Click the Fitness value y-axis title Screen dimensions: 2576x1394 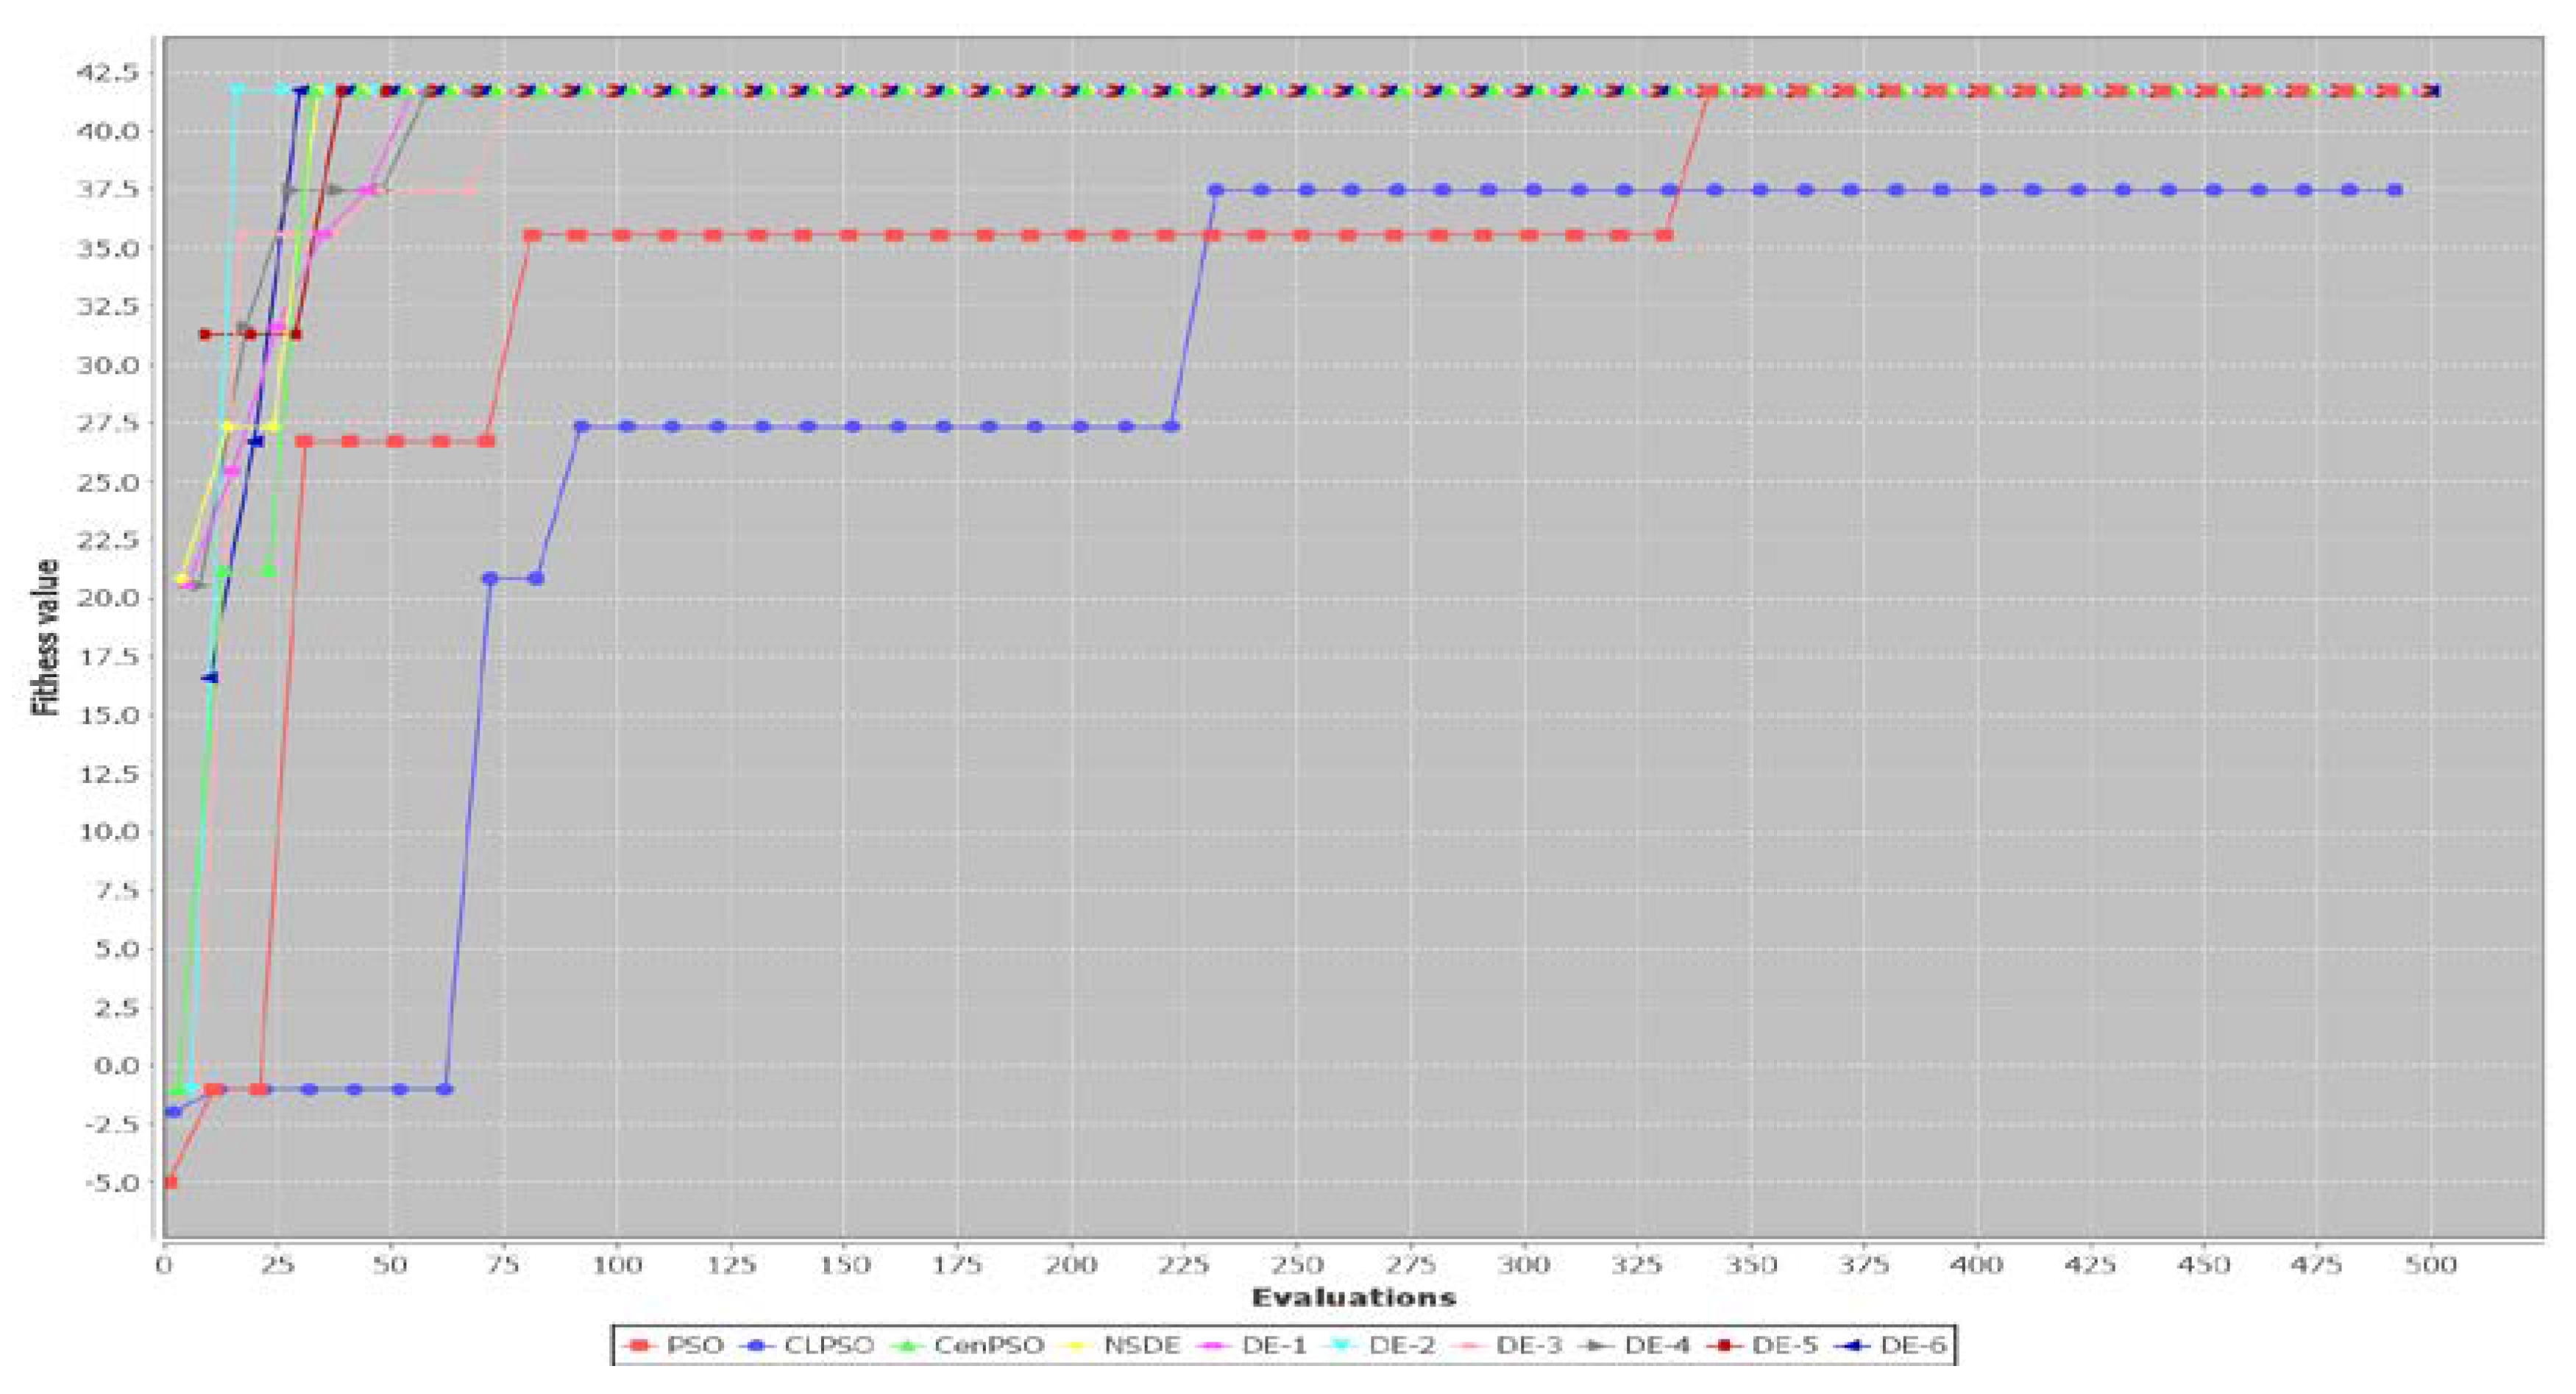click(x=46, y=637)
